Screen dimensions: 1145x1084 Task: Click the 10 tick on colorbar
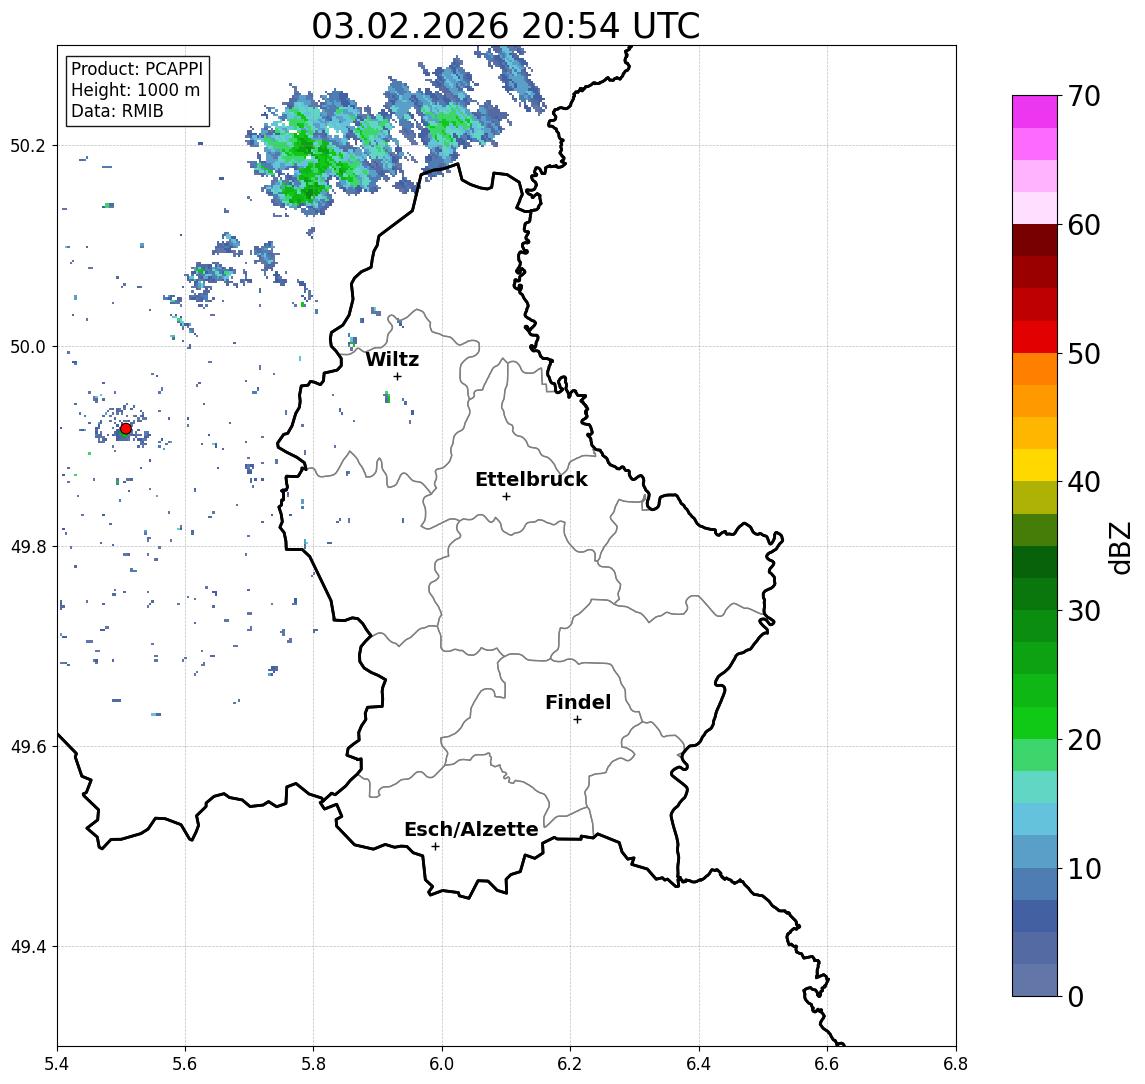1084,868
